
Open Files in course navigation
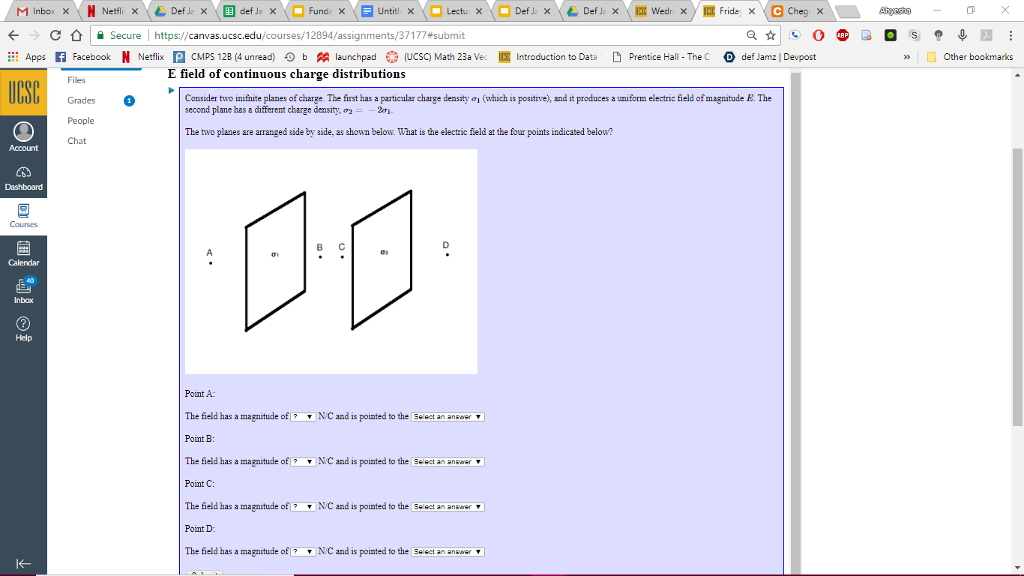(76, 80)
